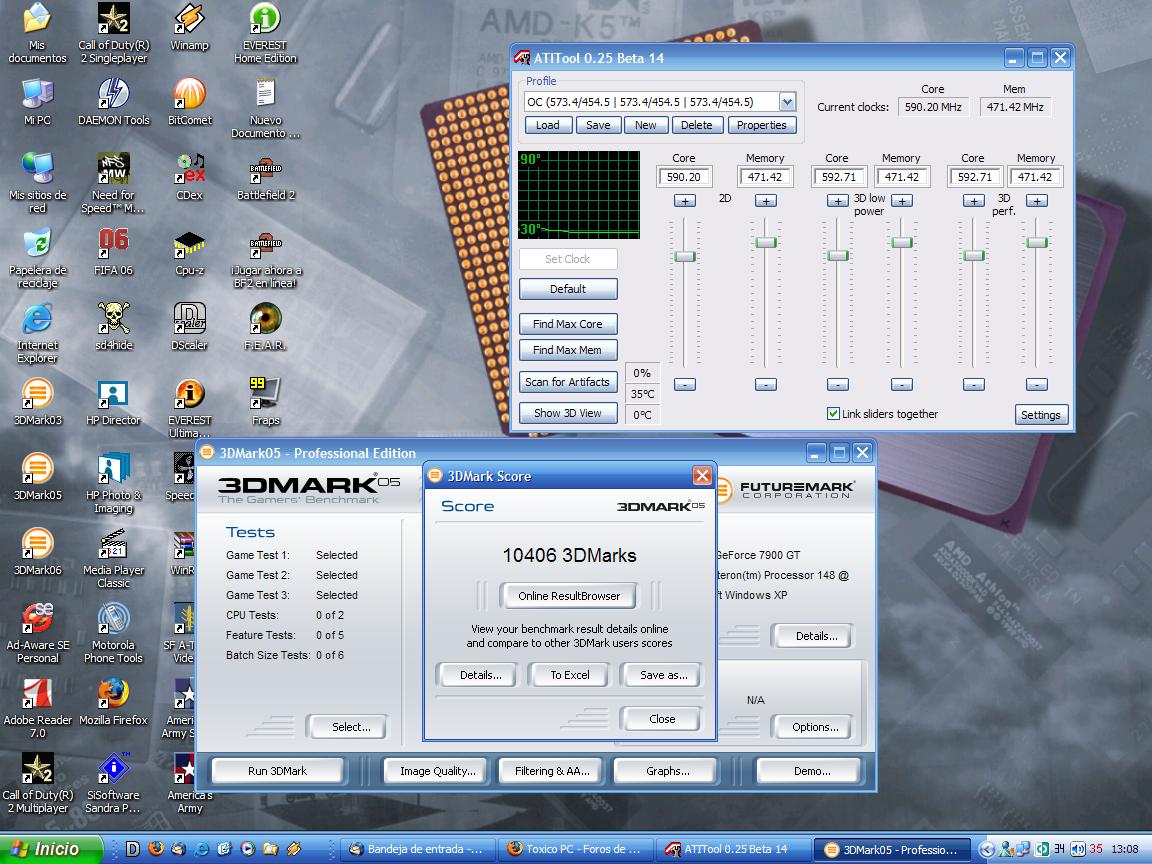This screenshot has height=864, width=1152.
Task: Open ATITool Settings
Action: click(1040, 414)
